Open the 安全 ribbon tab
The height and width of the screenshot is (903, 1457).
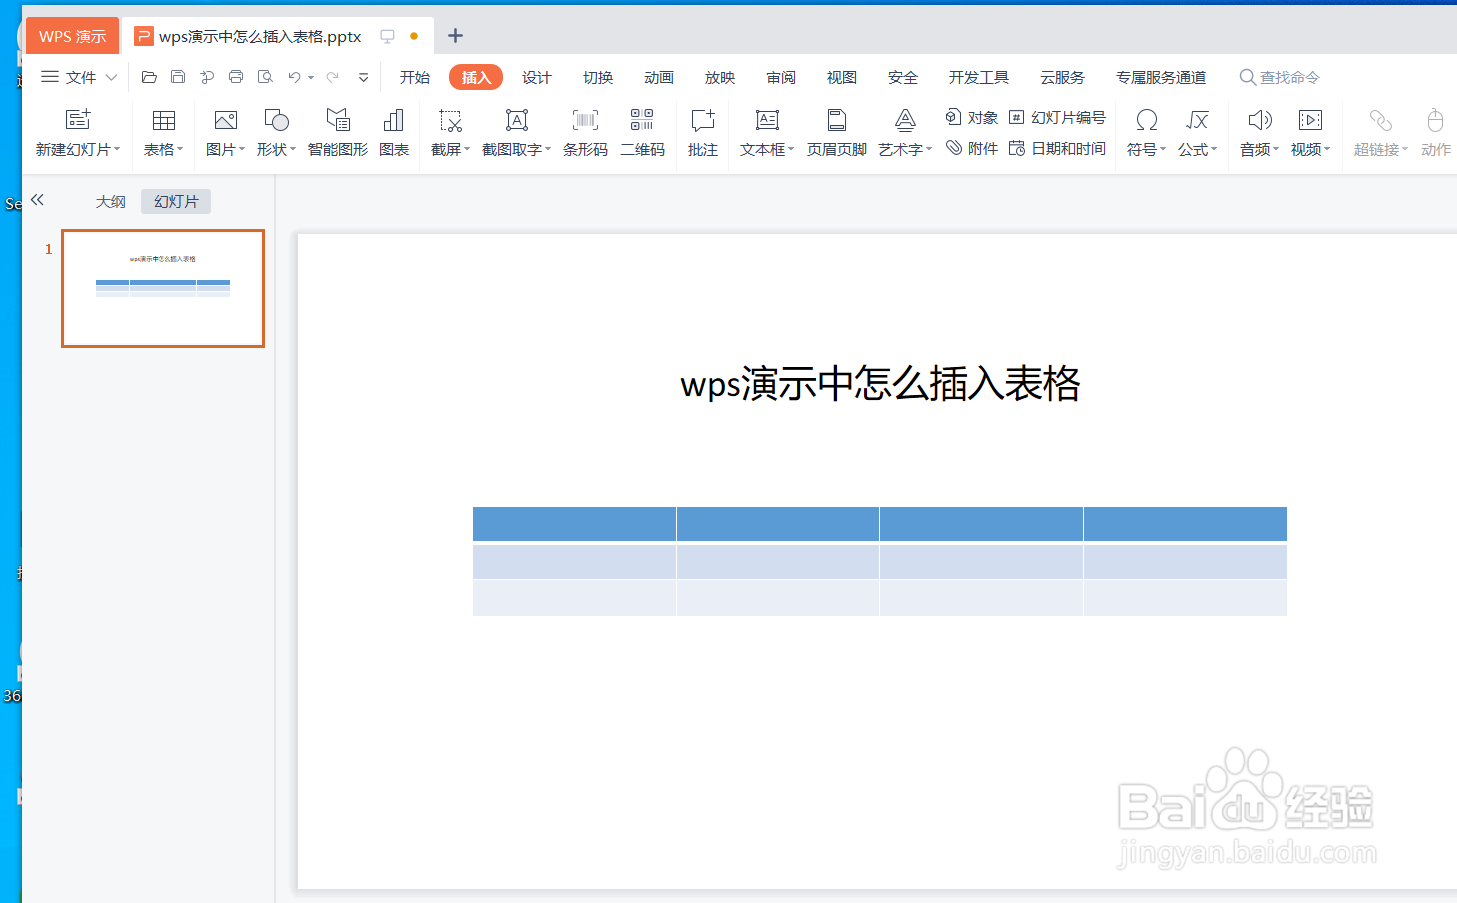(903, 77)
